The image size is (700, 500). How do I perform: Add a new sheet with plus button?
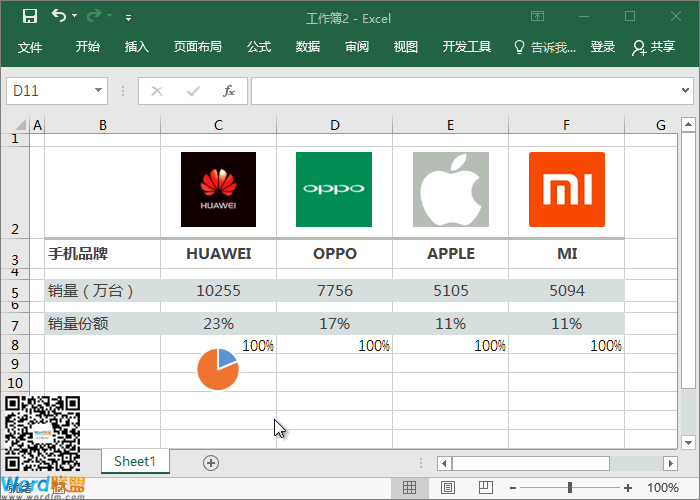click(211, 463)
